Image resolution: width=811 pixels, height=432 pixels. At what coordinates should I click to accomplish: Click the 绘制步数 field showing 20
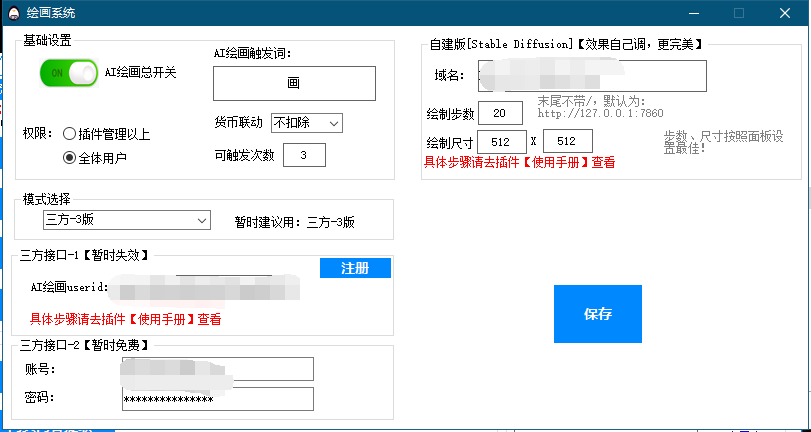coord(500,113)
